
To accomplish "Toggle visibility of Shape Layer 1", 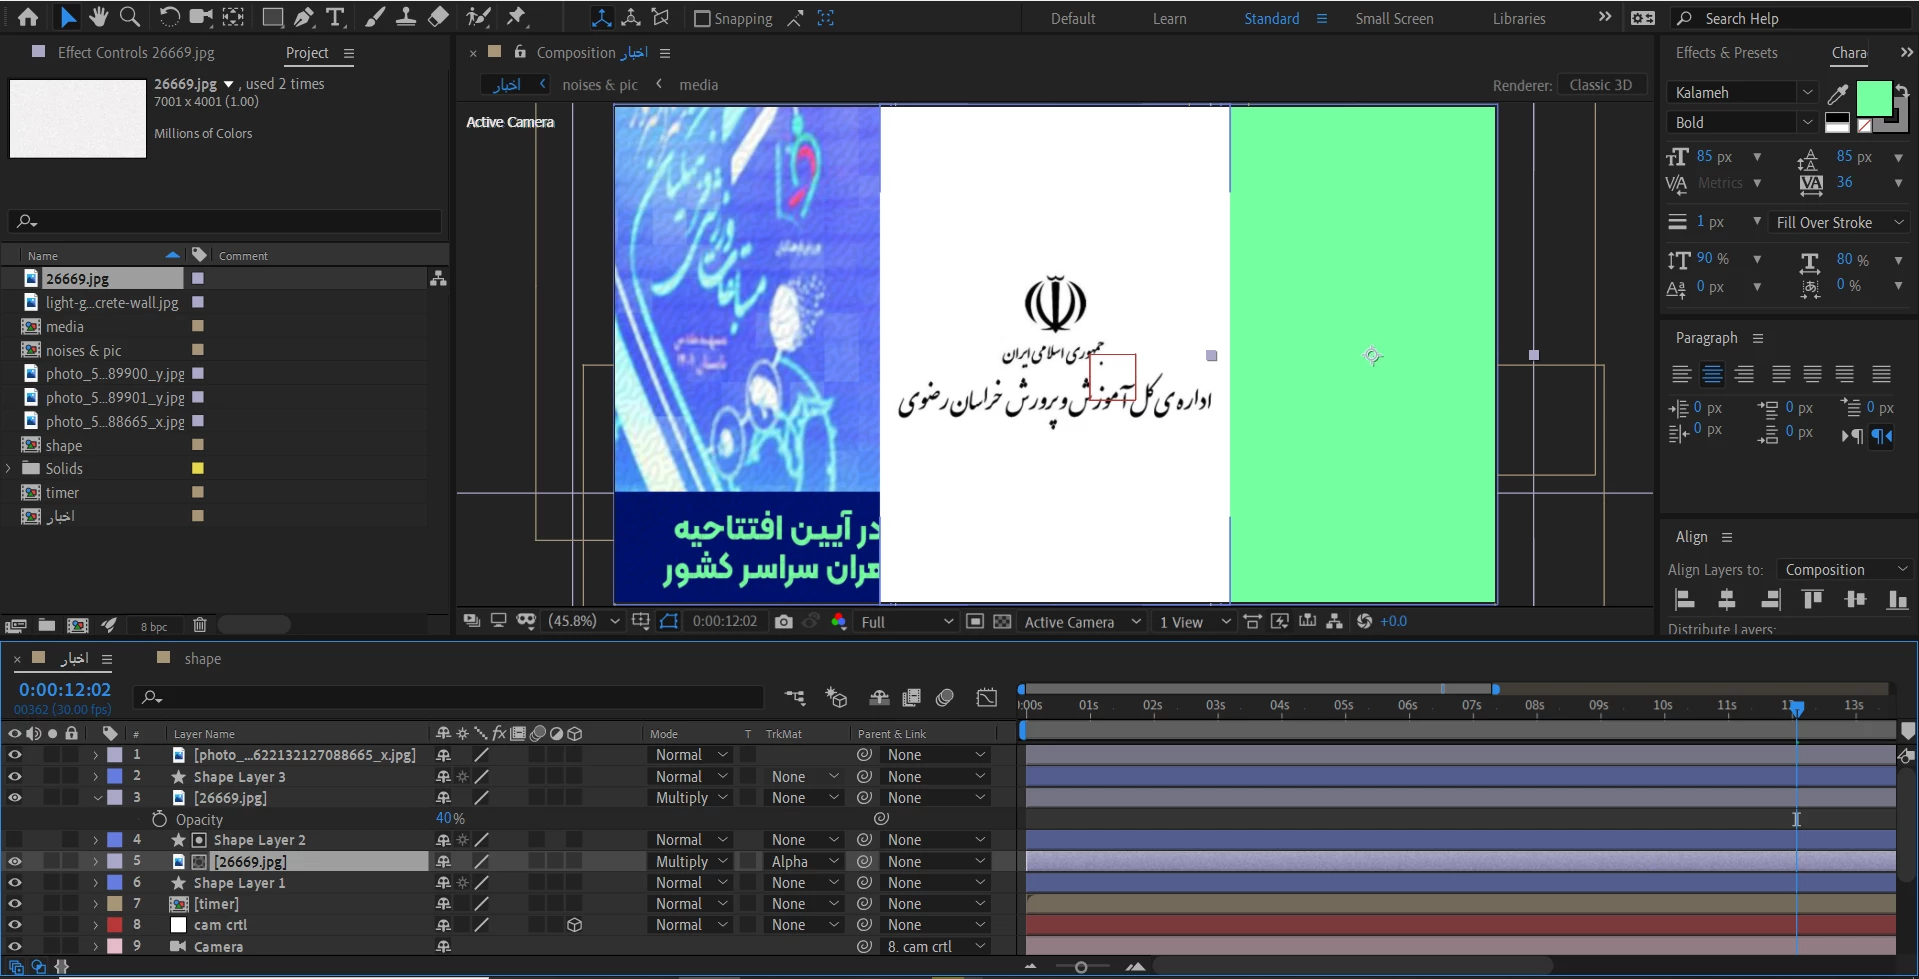I will tap(15, 883).
